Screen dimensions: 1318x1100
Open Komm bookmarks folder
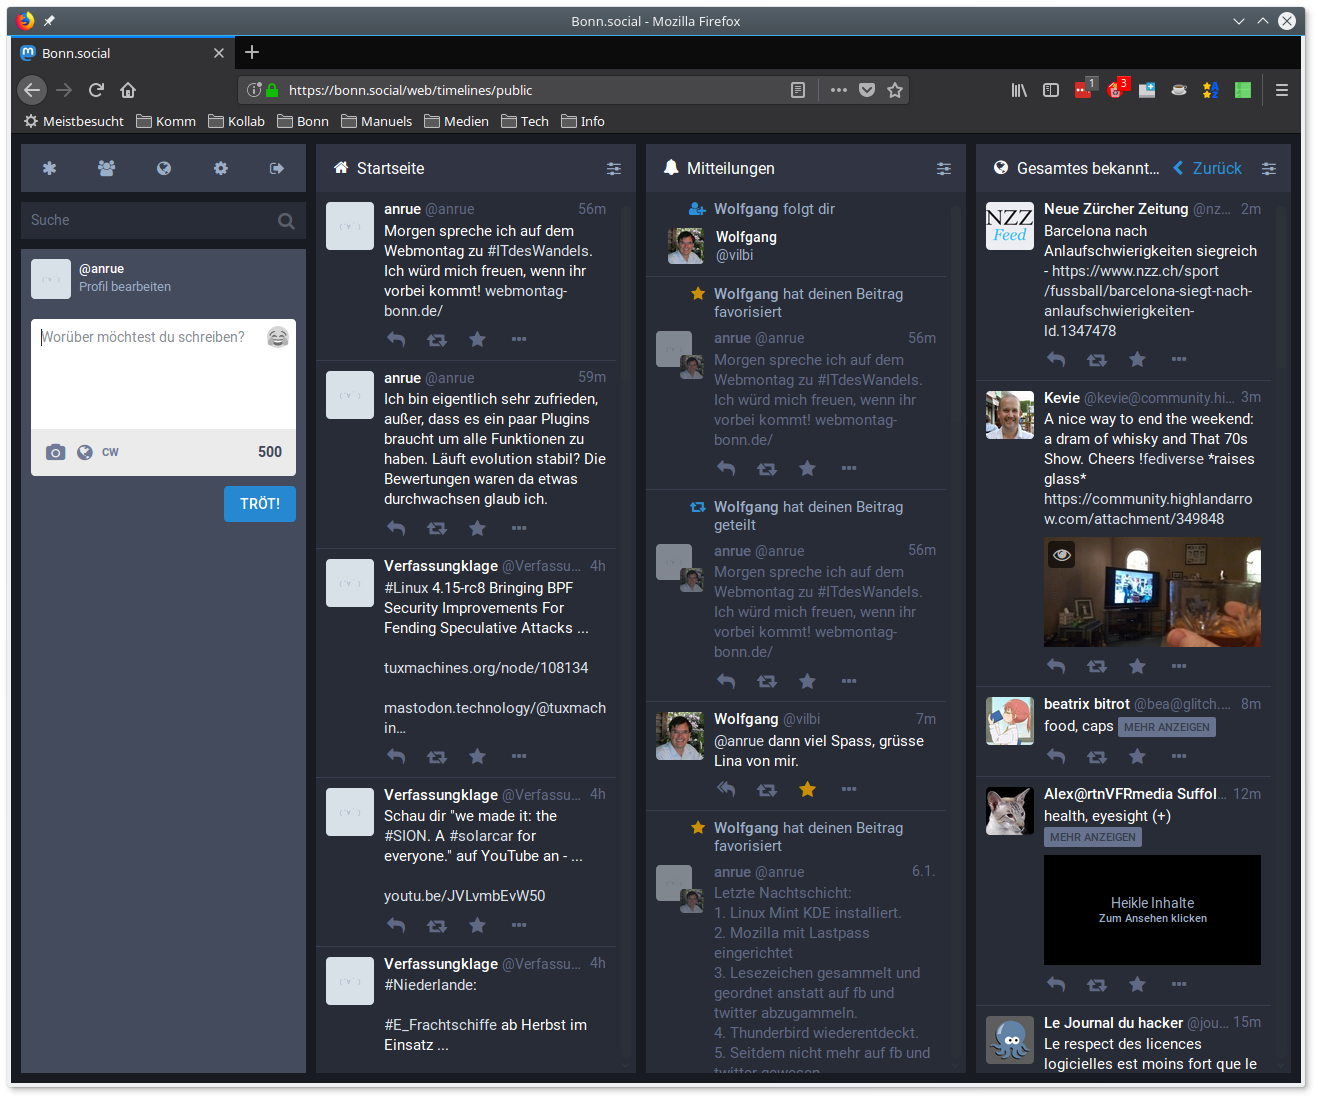[166, 121]
